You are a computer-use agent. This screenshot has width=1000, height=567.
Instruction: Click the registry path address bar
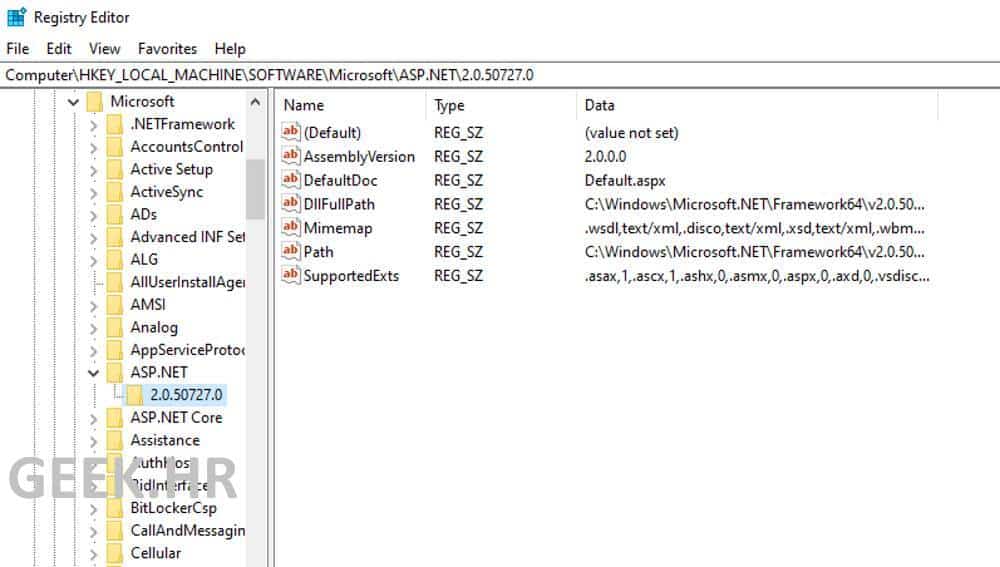tap(500, 75)
